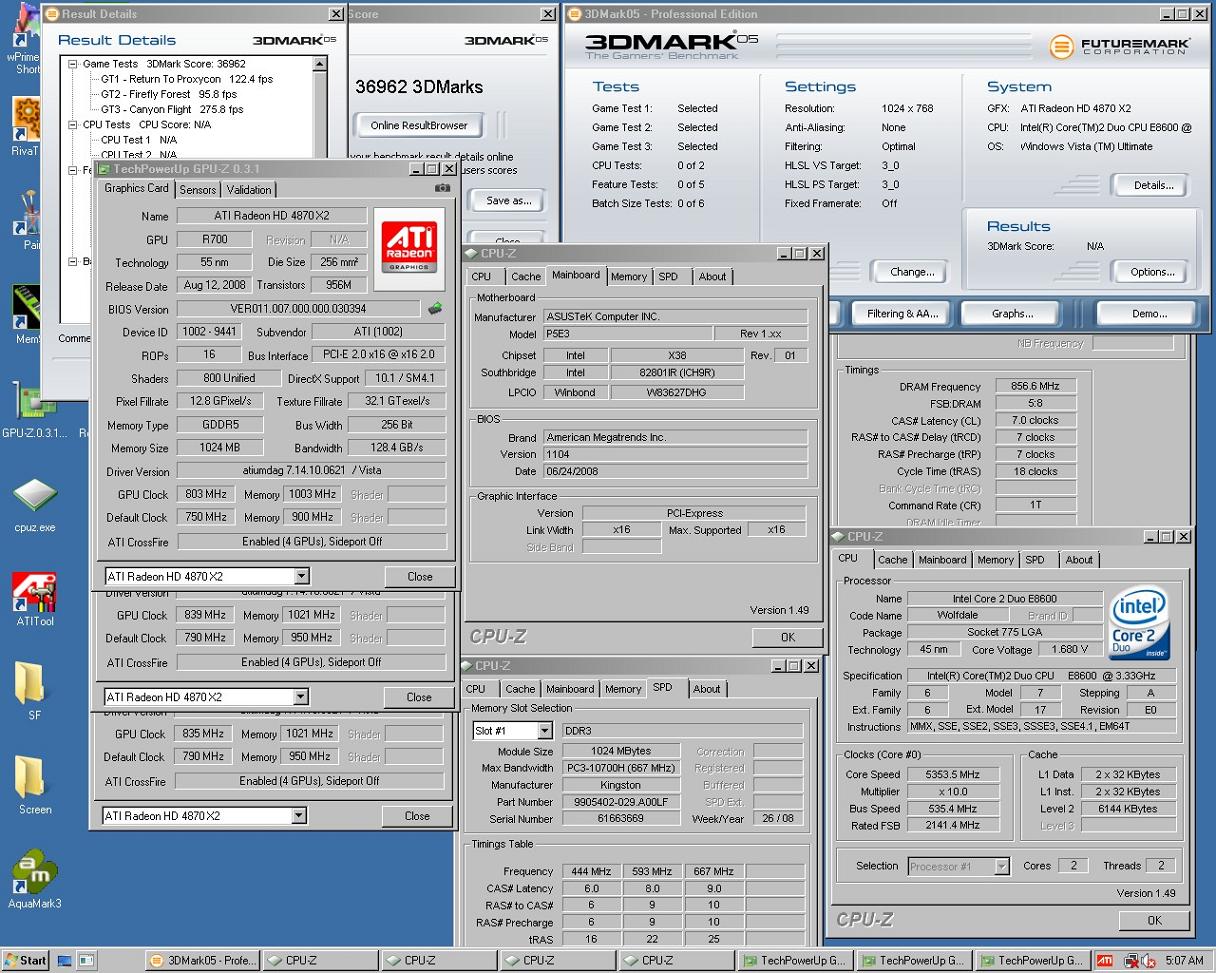Click OK in the CPU-Z Mainboard window
Image resolution: width=1216 pixels, height=973 pixels.
tap(787, 637)
